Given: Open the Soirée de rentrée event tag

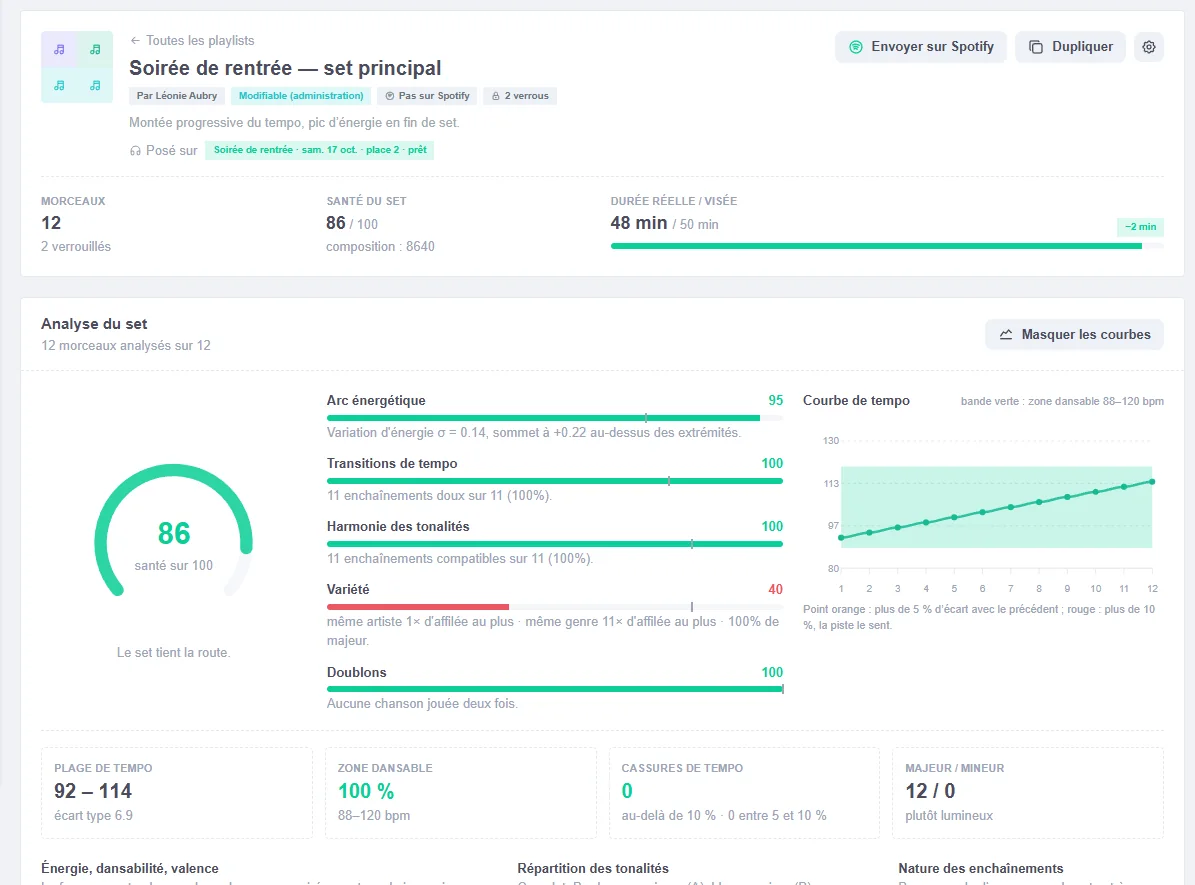Looking at the screenshot, I should click(319, 150).
